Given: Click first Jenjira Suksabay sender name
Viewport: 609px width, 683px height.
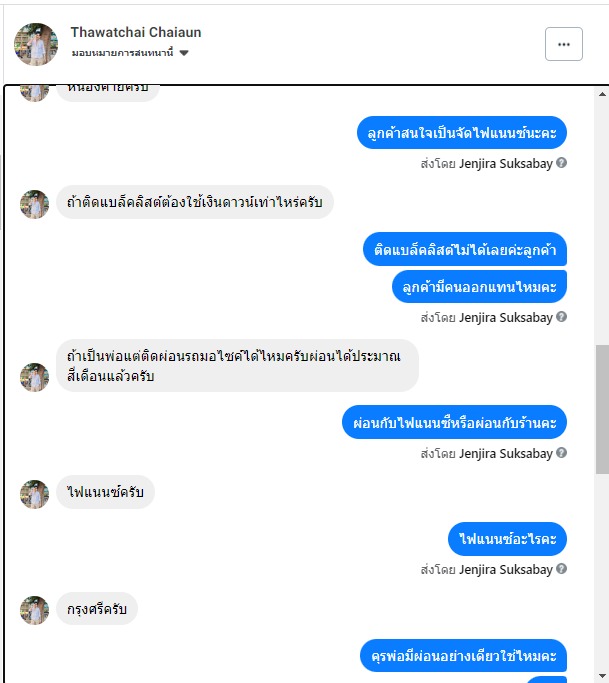Looking at the screenshot, I should [506, 164].
